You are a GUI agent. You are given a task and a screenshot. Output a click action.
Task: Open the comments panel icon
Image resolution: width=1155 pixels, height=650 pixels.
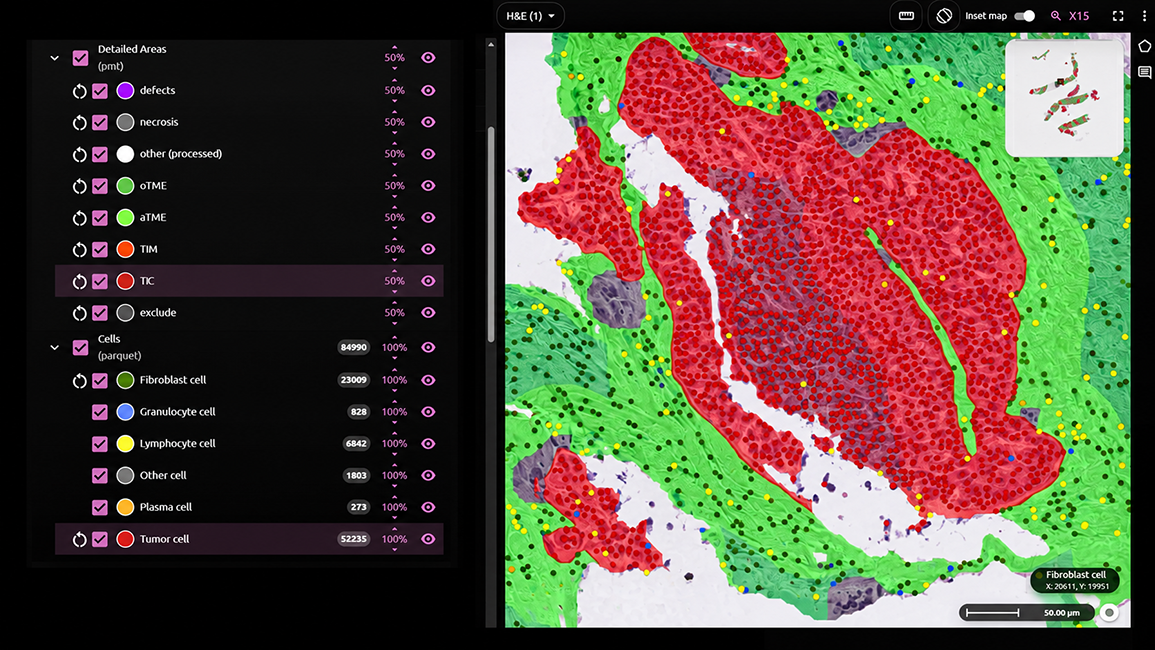pyautogui.click(x=1144, y=72)
